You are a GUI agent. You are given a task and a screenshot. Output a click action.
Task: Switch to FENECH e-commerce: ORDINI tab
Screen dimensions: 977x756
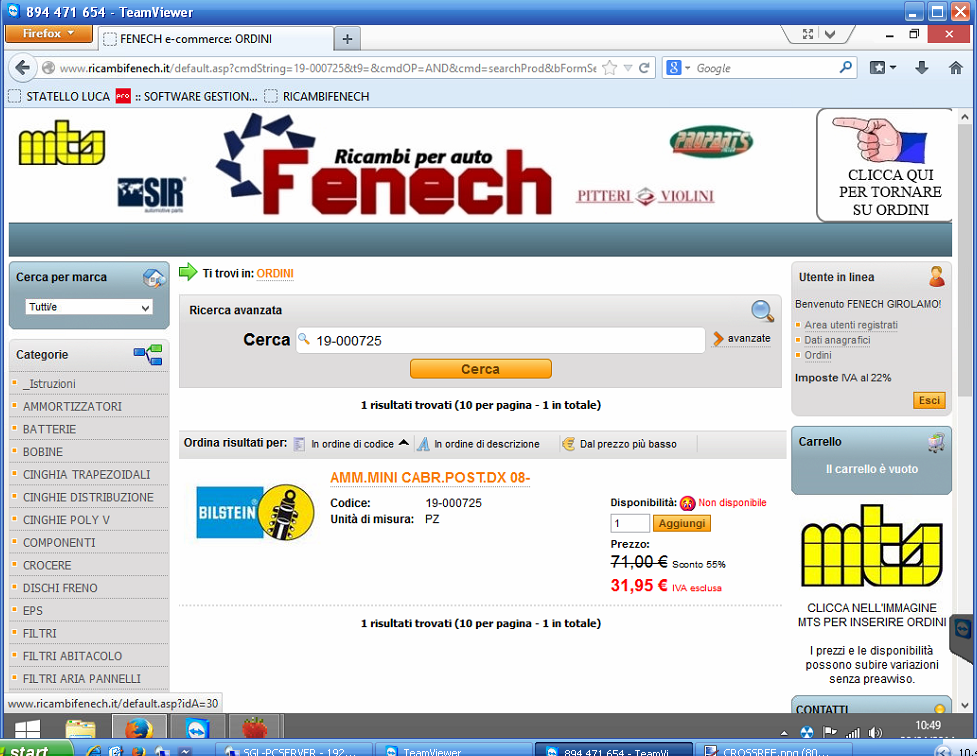216,39
